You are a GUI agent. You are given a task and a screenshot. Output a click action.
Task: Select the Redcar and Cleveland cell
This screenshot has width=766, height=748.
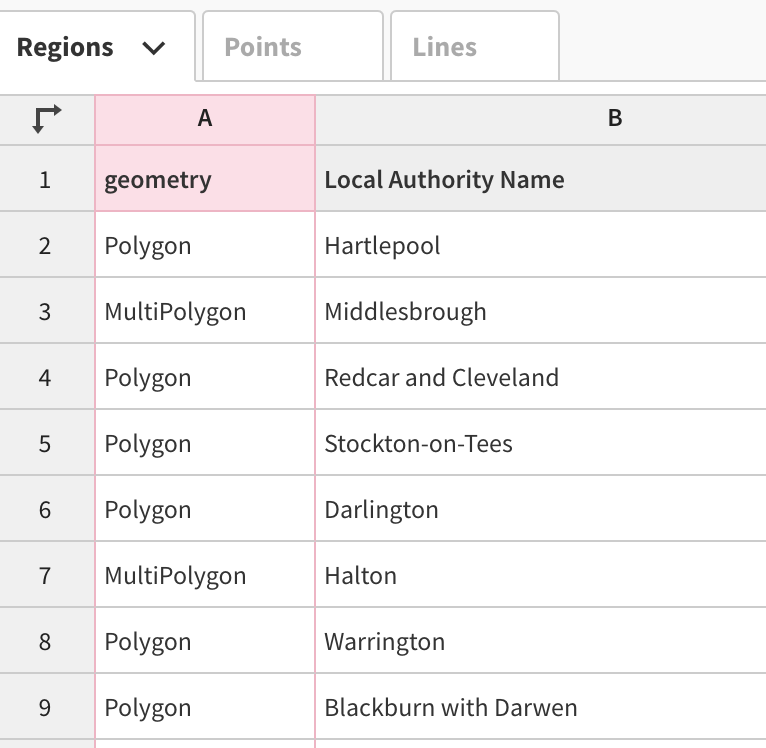click(541, 376)
